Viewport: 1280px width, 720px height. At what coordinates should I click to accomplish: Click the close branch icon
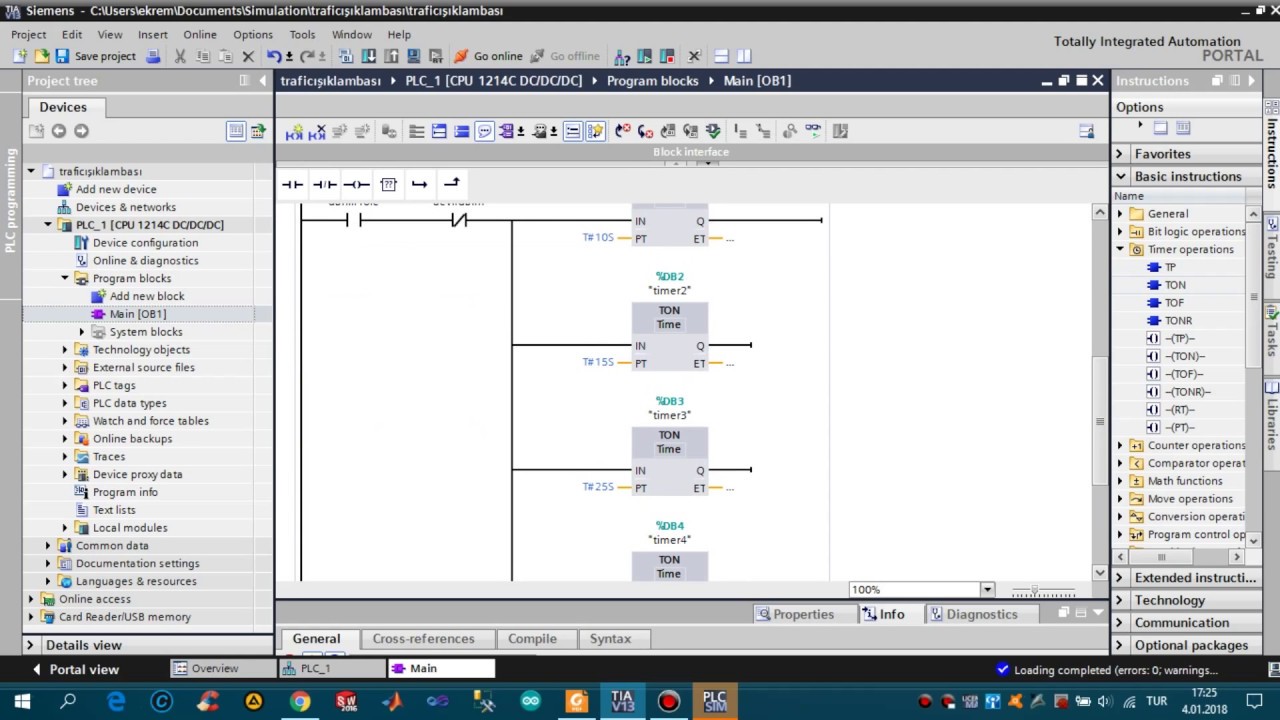coord(451,184)
